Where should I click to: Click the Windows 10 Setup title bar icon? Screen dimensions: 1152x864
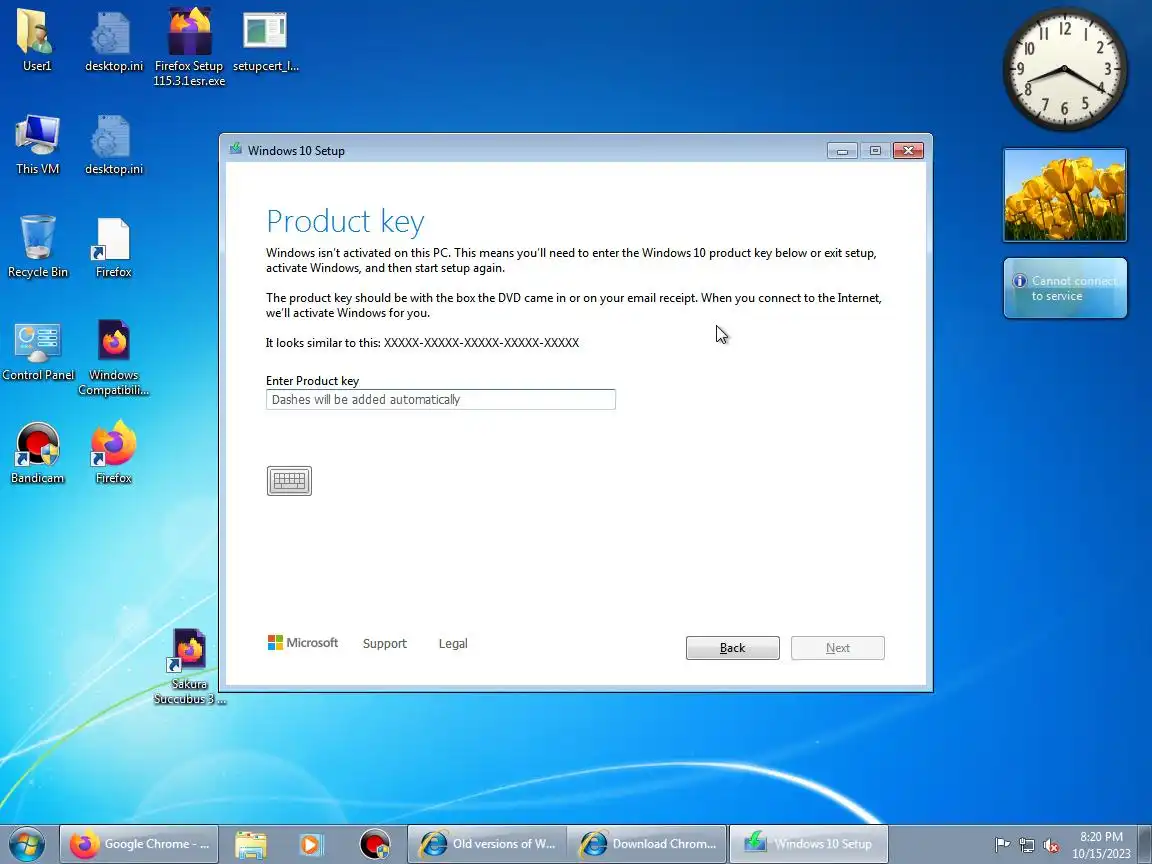[x=235, y=149]
